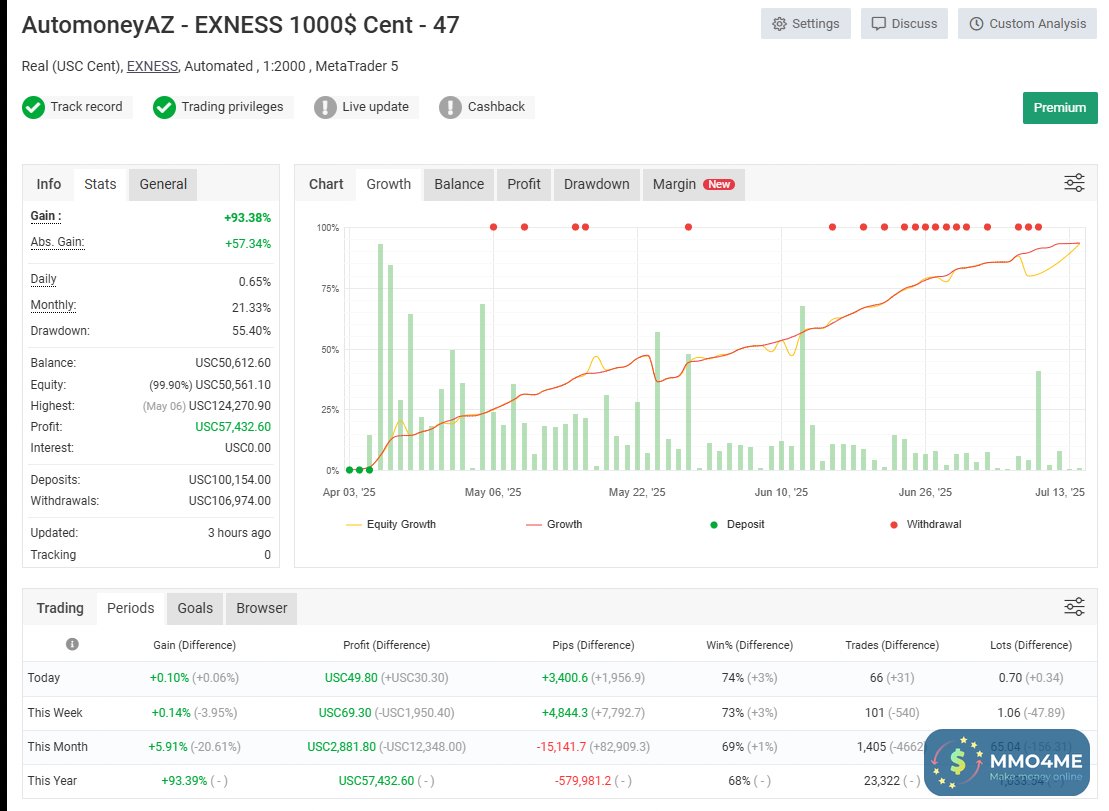Open Custom Analysis

click(x=1027, y=24)
